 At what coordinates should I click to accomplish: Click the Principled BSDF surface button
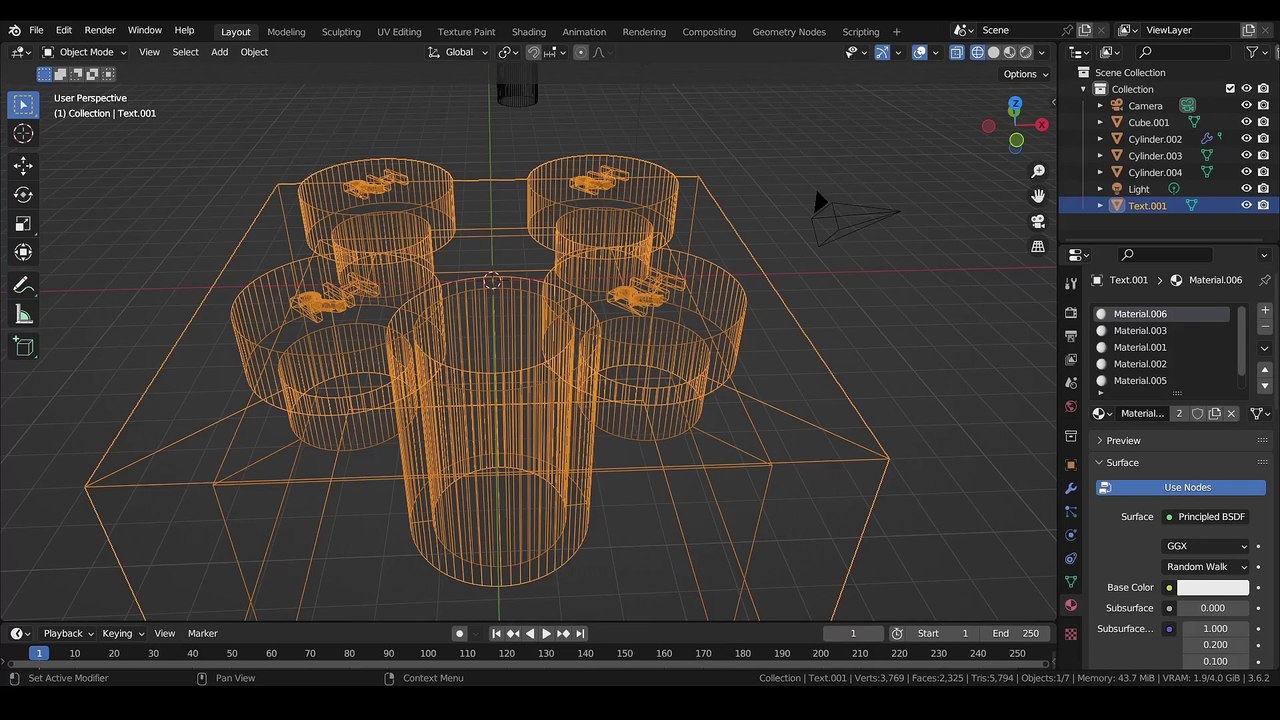tap(1207, 517)
